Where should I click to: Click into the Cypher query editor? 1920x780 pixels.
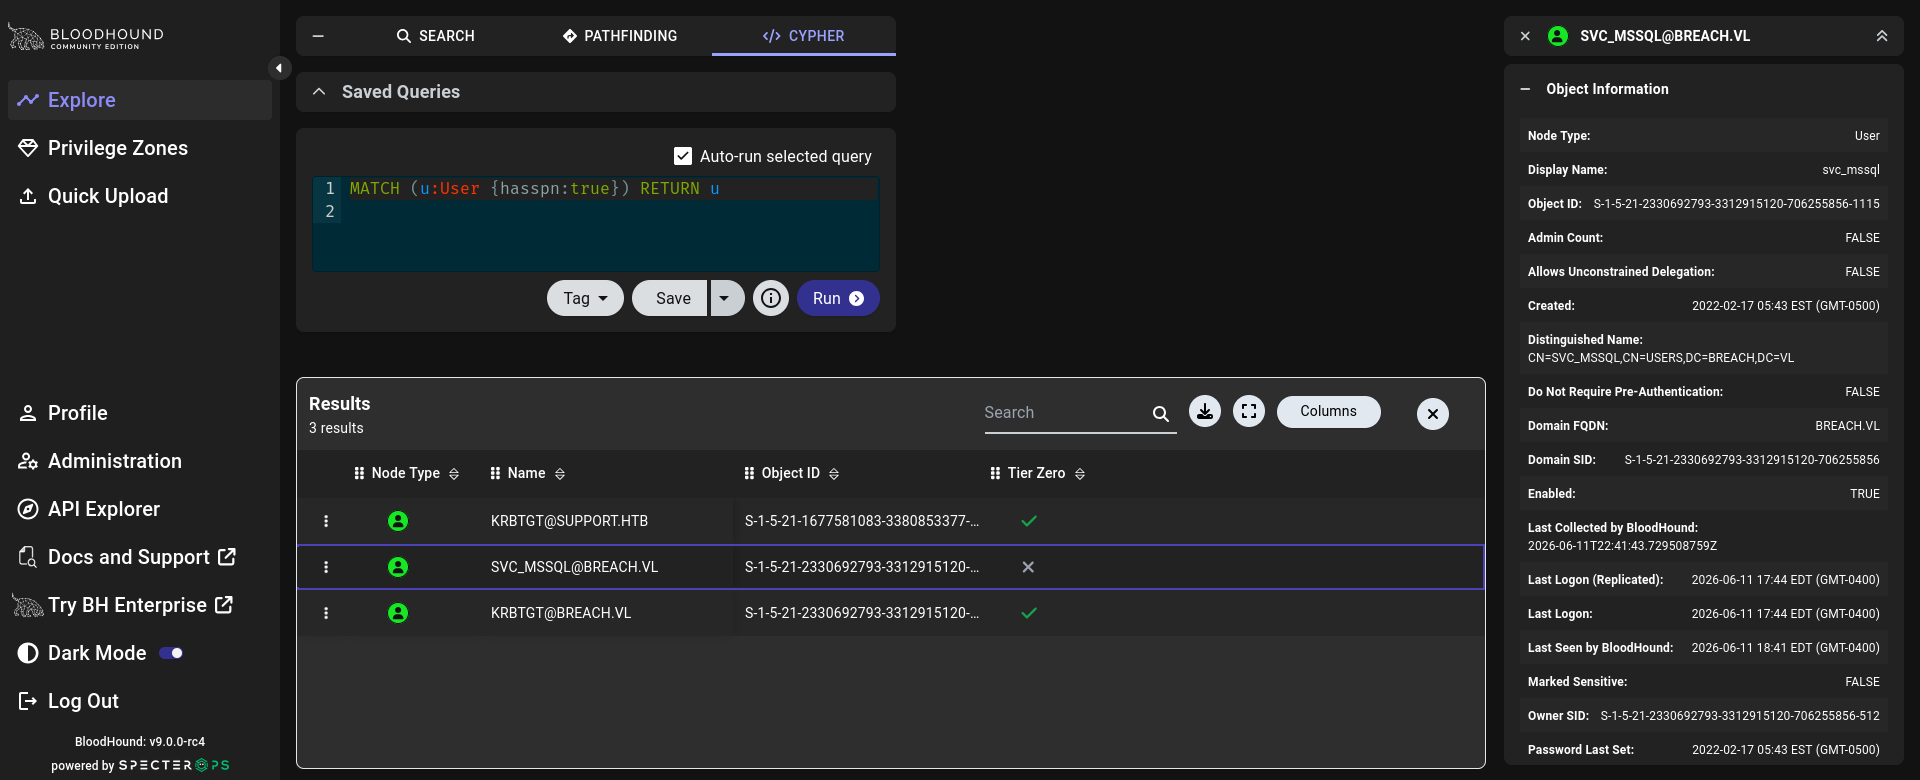[596, 224]
